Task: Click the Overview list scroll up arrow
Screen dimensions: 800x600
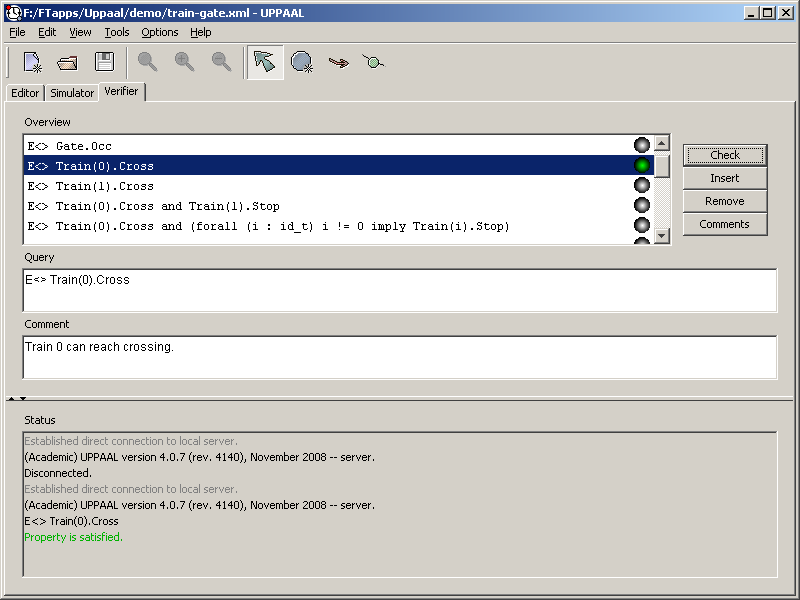Action: [662, 143]
